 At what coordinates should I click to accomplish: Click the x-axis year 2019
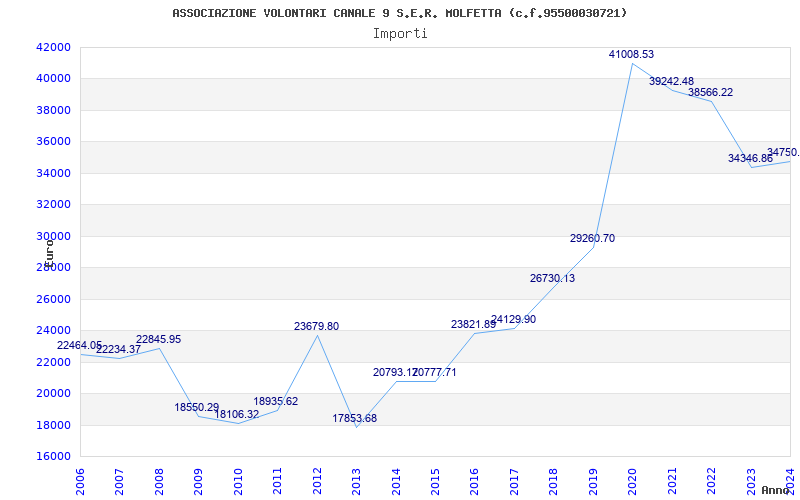tap(593, 482)
